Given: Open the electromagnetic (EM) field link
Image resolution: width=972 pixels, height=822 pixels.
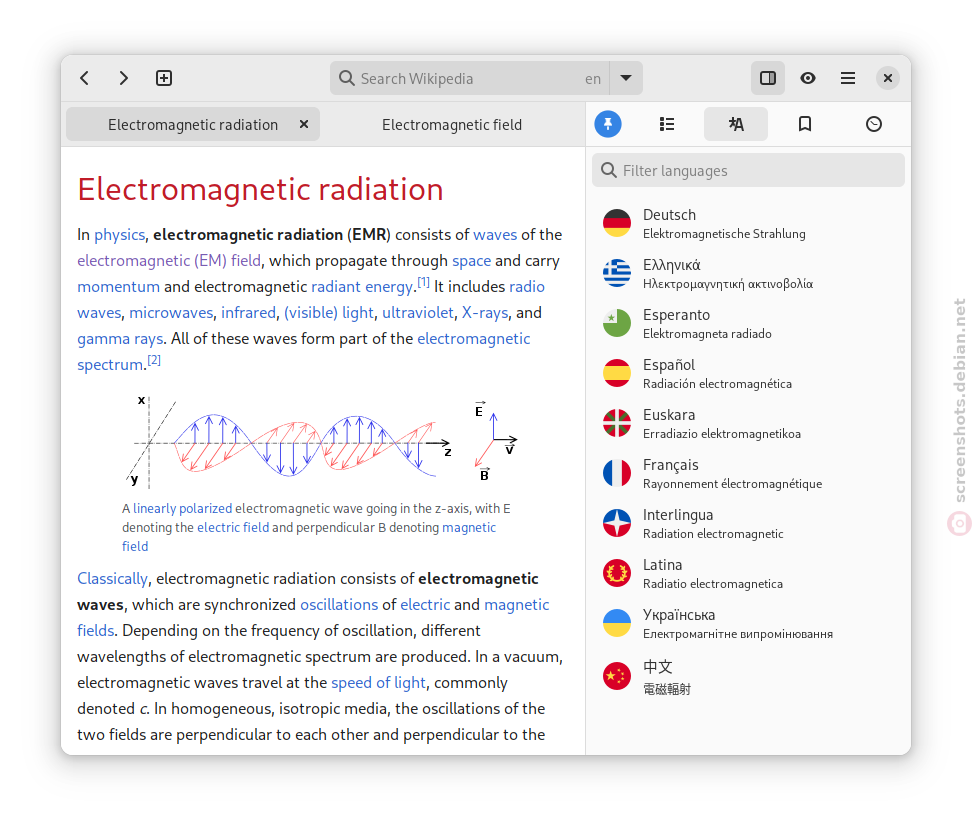Looking at the screenshot, I should click(169, 261).
